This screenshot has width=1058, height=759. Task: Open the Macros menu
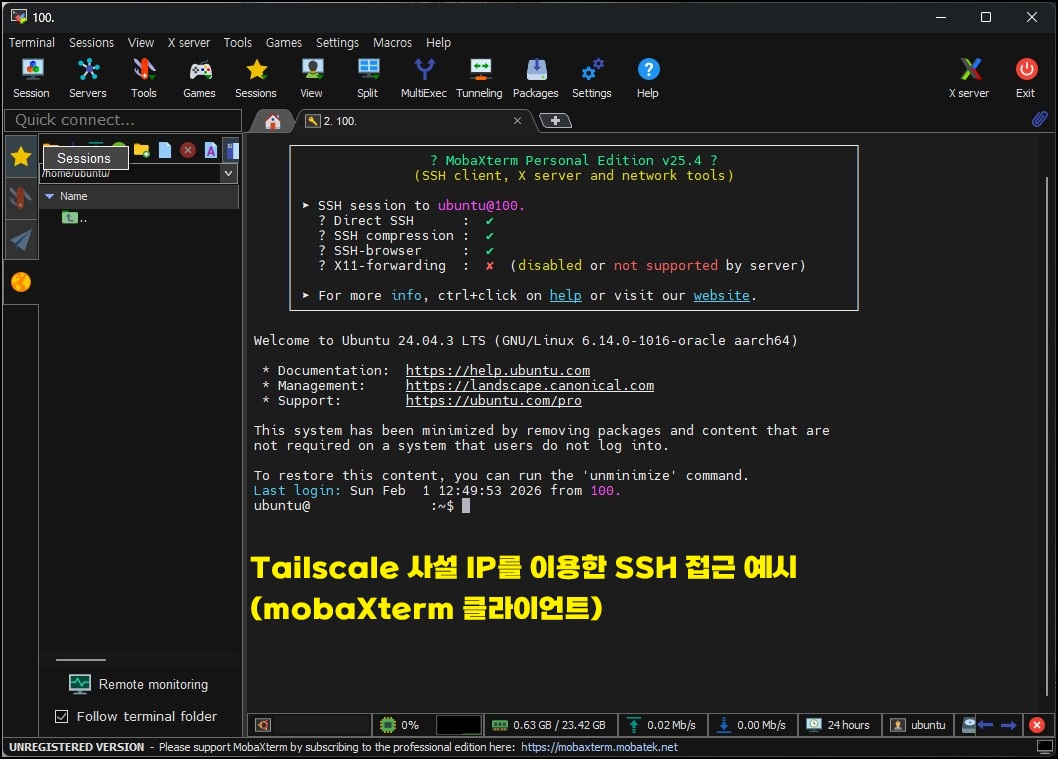(392, 43)
